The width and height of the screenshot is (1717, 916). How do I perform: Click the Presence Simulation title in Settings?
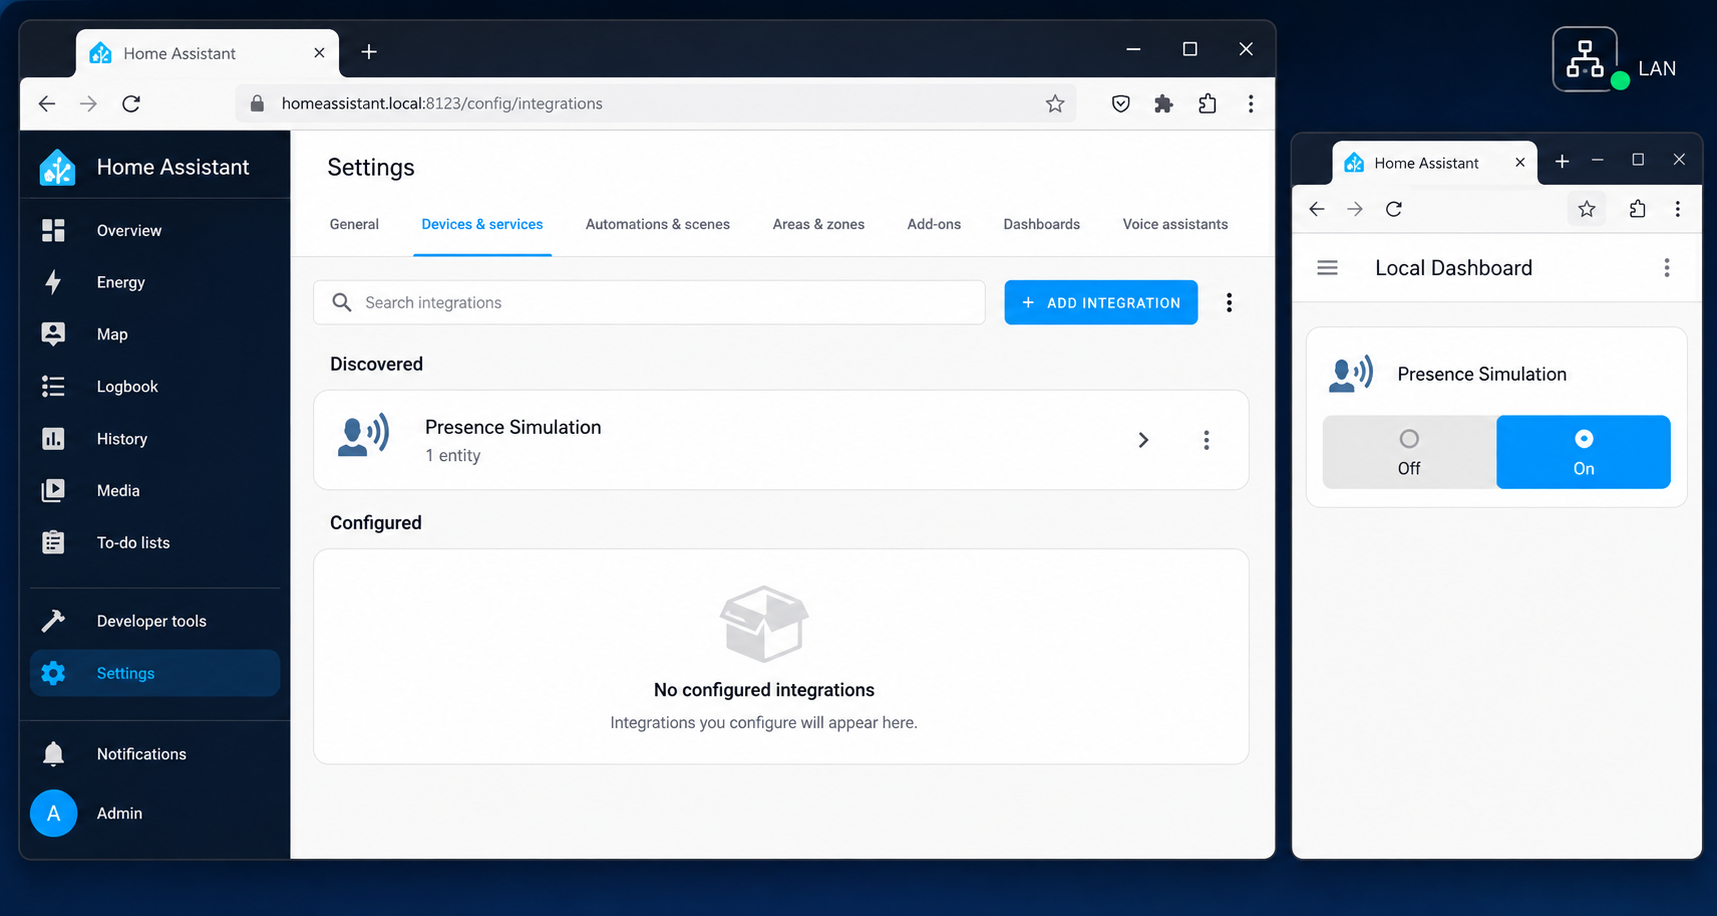click(513, 427)
